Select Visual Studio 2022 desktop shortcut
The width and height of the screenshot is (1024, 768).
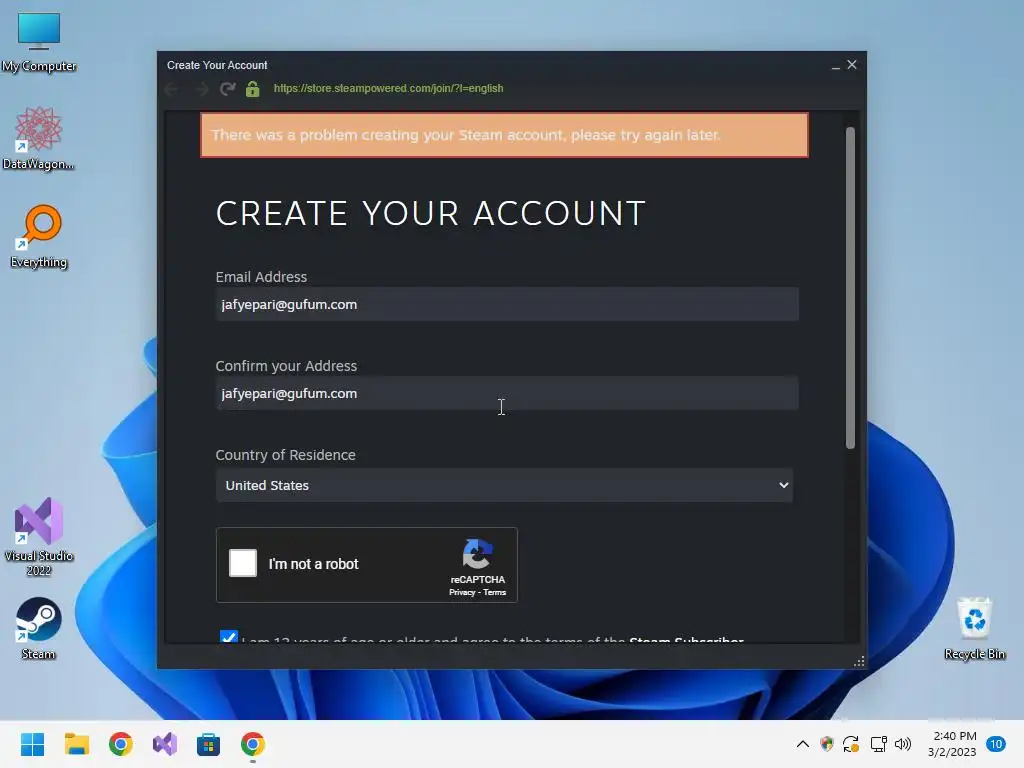(x=39, y=537)
